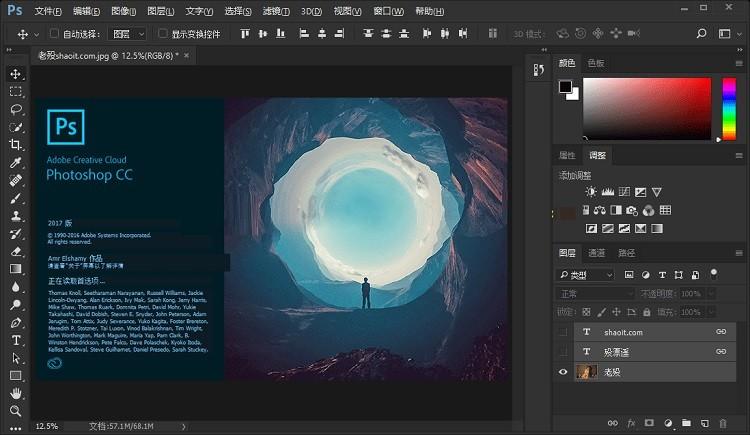Image resolution: width=750 pixels, height=435 pixels.
Task: Pick a color in the red color field
Action: tap(647, 109)
